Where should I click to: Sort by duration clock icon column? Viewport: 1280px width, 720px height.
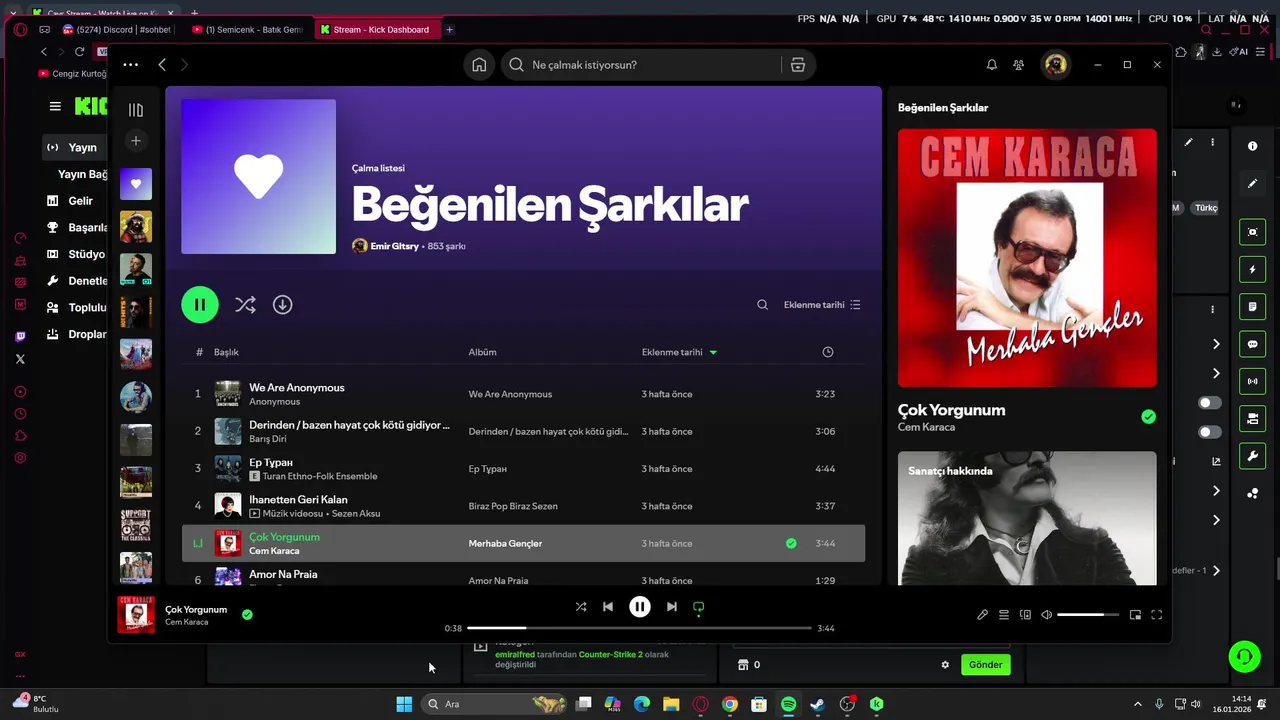827,352
